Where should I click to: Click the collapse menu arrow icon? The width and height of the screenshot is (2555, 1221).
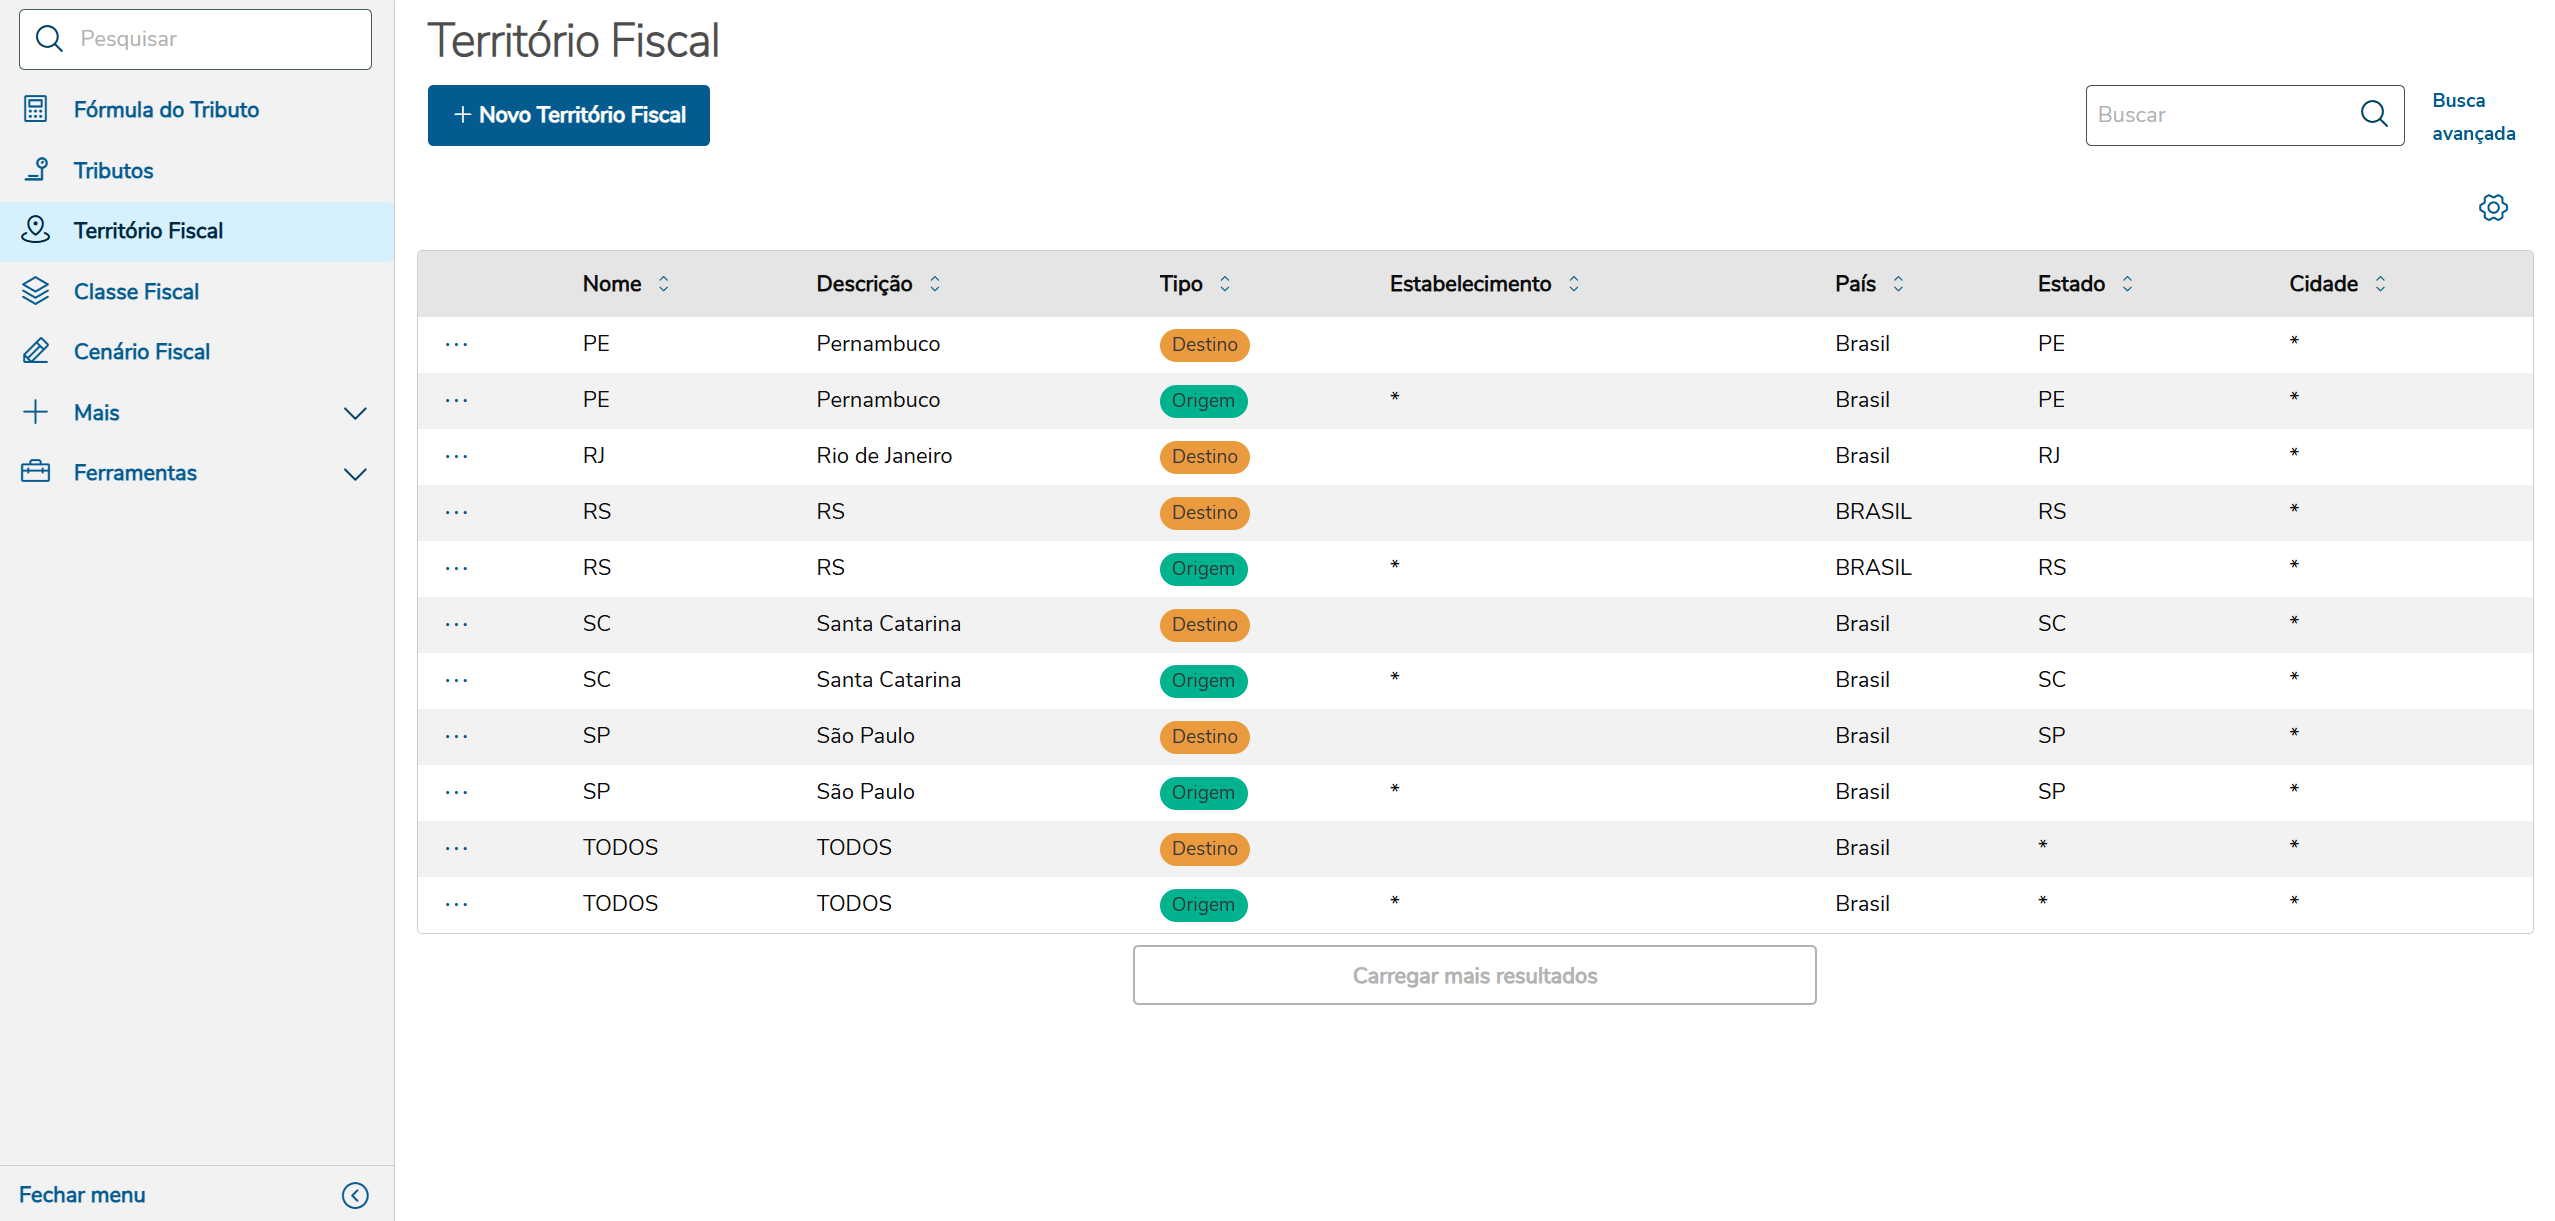[x=355, y=1195]
